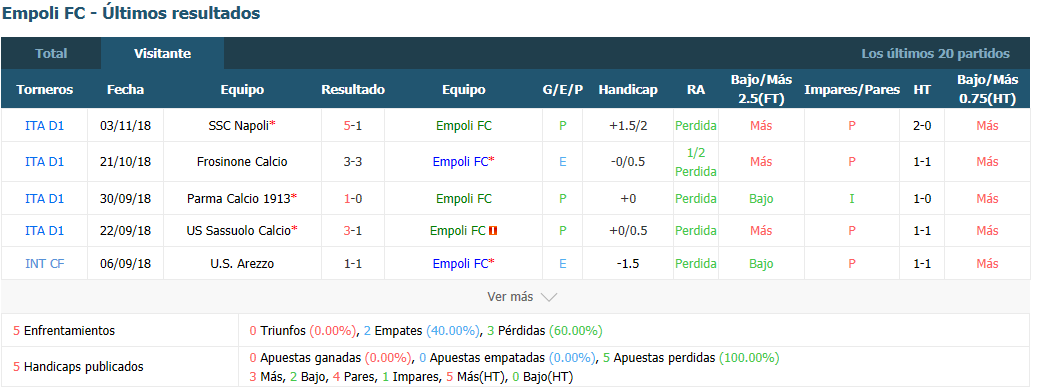Viewport: 1038px width, 389px height.
Task: Click the Handicap column header
Action: pos(628,90)
